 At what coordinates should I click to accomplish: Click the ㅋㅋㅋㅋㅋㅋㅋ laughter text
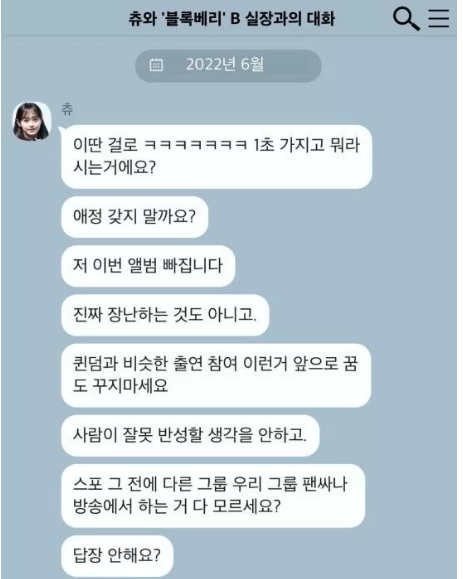tap(195, 145)
